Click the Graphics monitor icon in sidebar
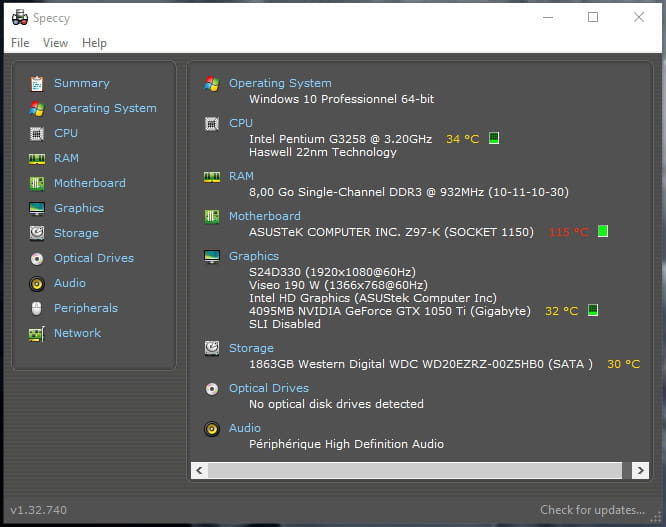Viewport: 666px width, 527px height. pyautogui.click(x=37, y=209)
